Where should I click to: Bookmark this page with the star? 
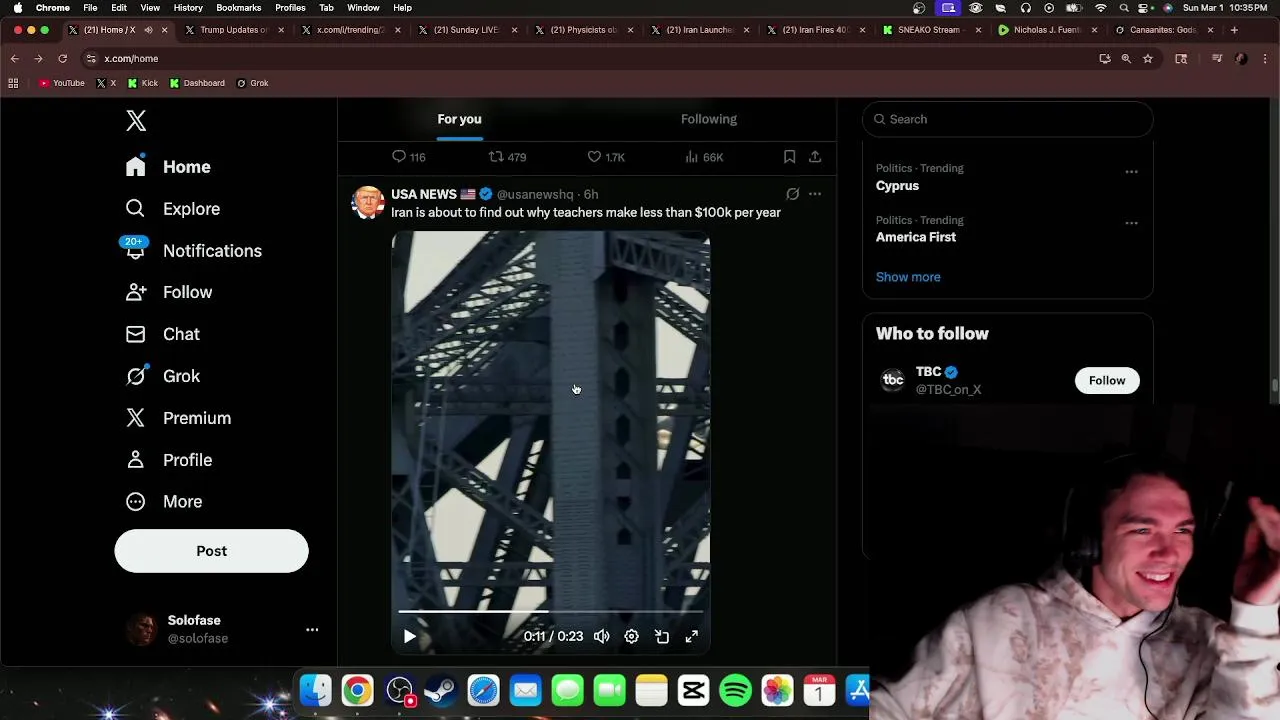(x=1147, y=59)
